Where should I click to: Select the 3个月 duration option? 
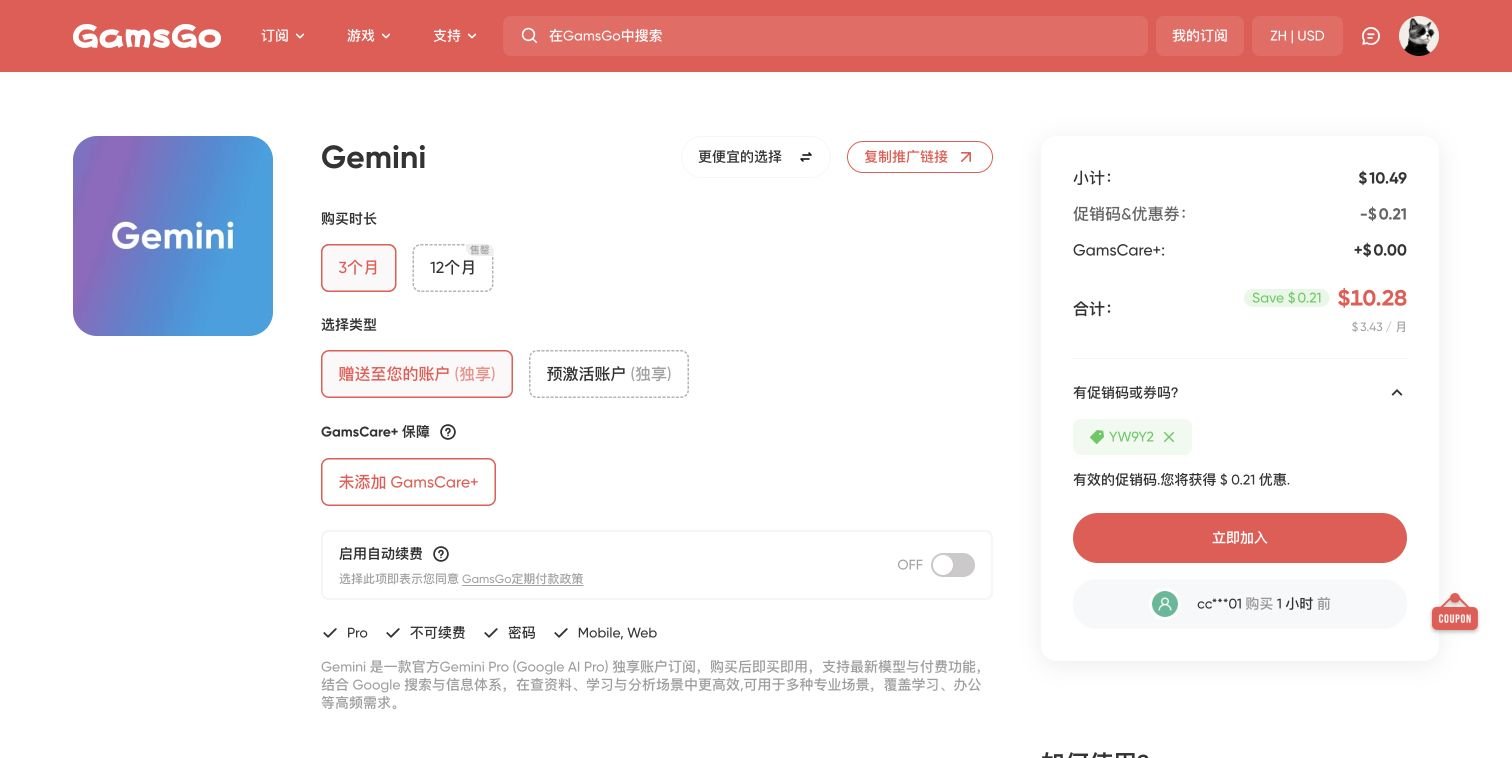click(359, 268)
